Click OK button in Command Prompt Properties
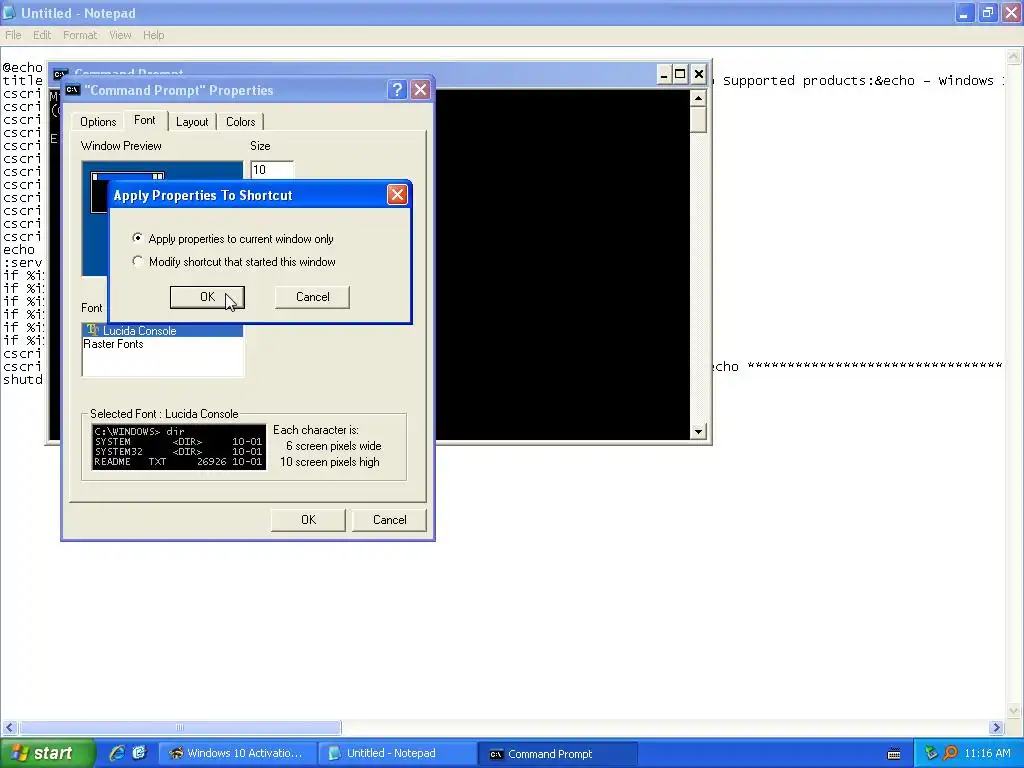1024x768 pixels. point(308,520)
